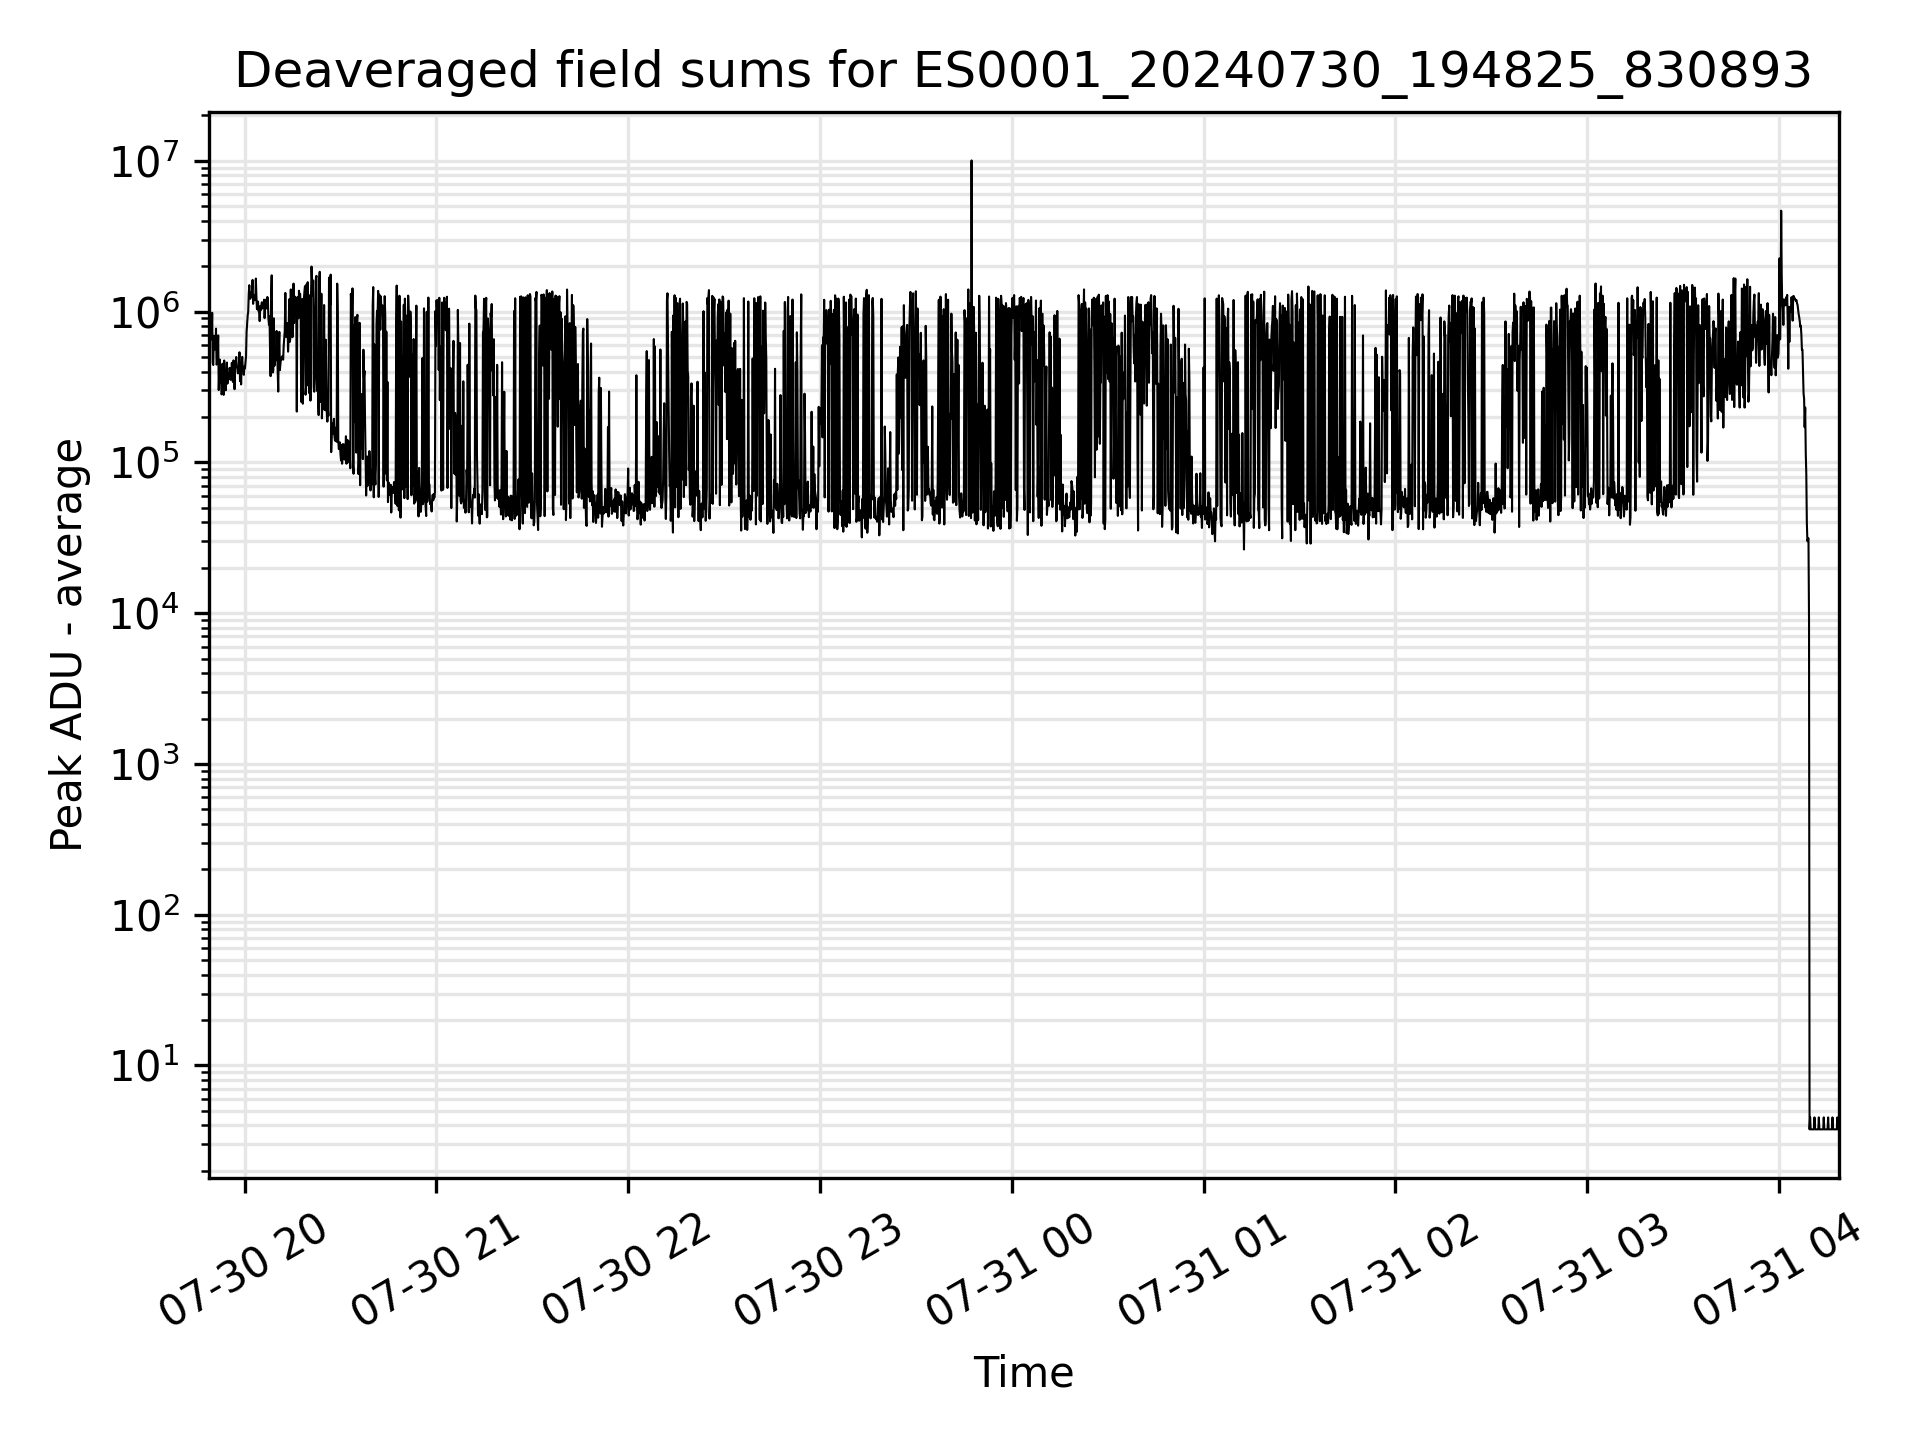Click the 10^2 y-axis tick label

[147, 916]
